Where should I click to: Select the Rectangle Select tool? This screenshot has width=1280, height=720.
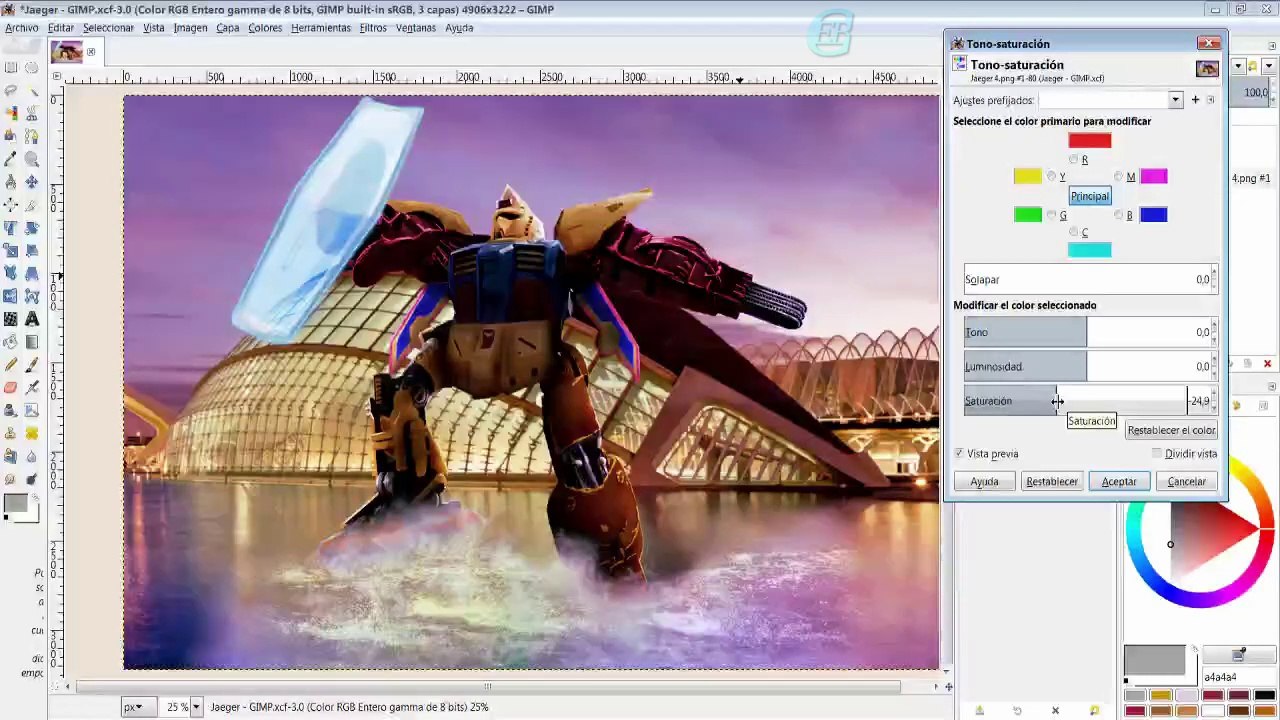(x=11, y=68)
